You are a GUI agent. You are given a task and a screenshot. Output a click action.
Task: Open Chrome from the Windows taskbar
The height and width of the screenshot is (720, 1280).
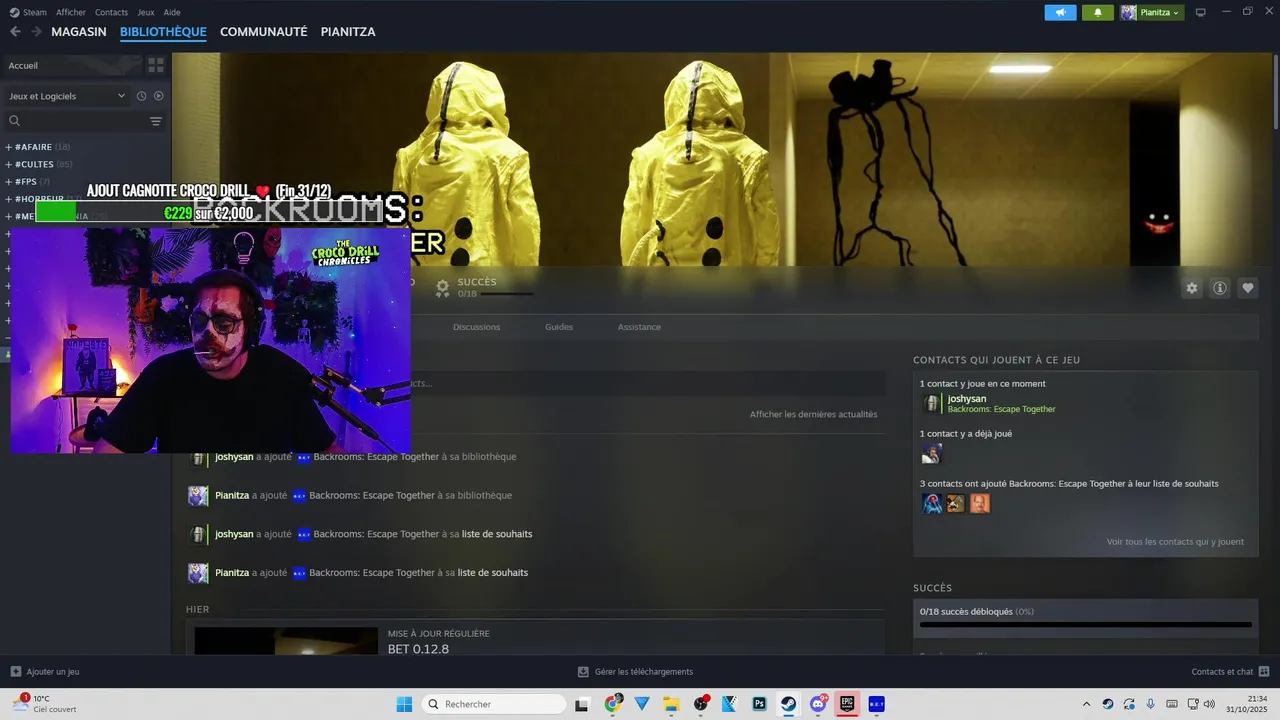[613, 704]
